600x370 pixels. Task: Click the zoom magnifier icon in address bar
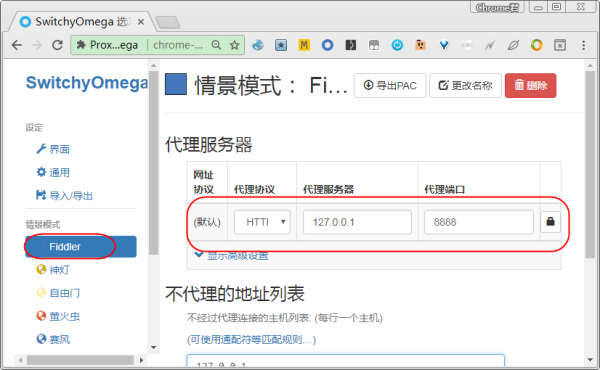pyautogui.click(x=216, y=45)
